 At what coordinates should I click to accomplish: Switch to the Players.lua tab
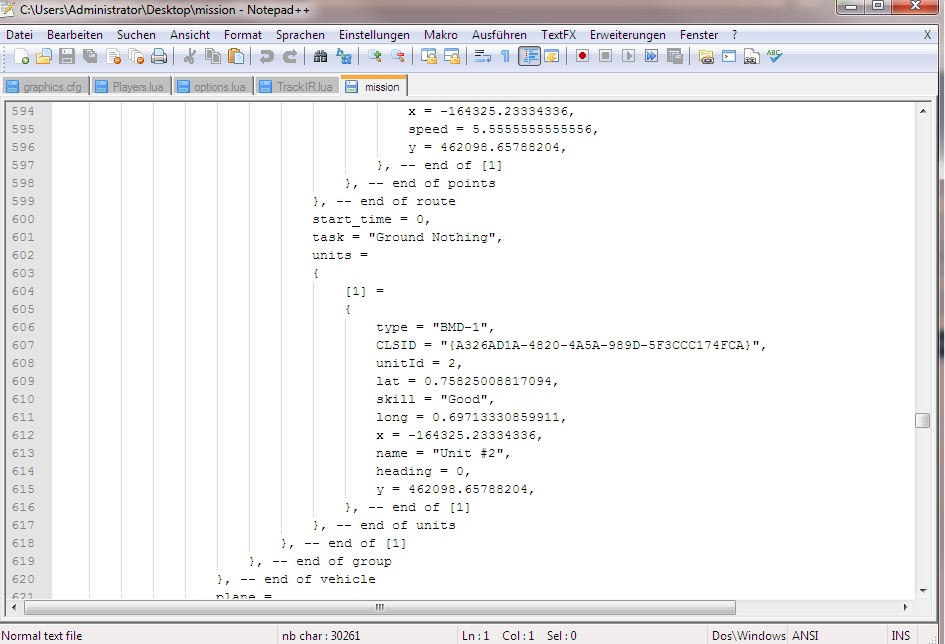131,87
